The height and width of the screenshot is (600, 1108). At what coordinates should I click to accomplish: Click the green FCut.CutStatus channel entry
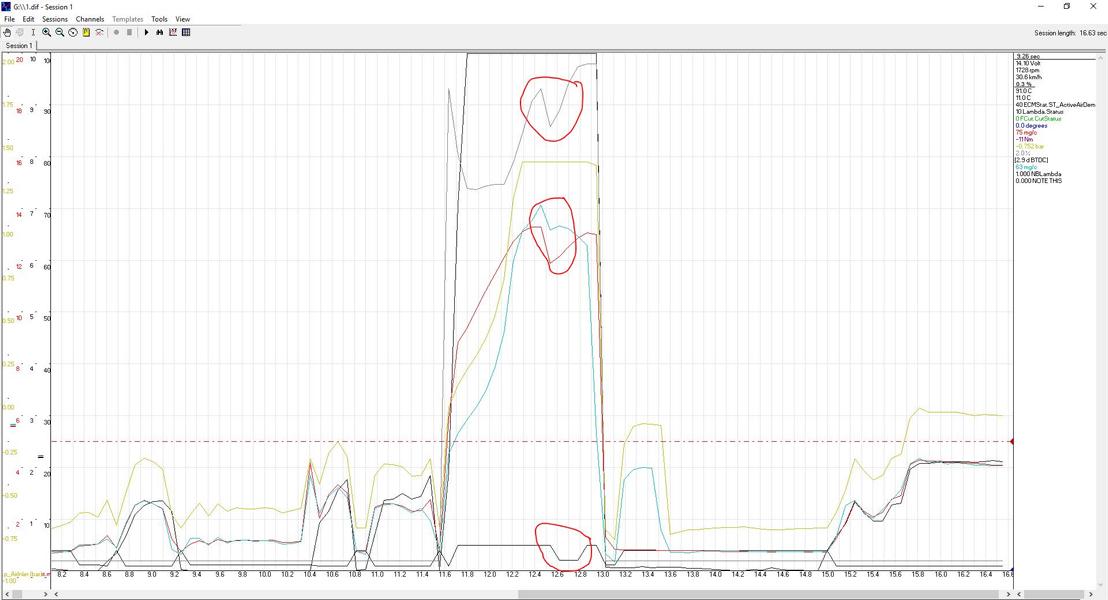coord(1038,119)
